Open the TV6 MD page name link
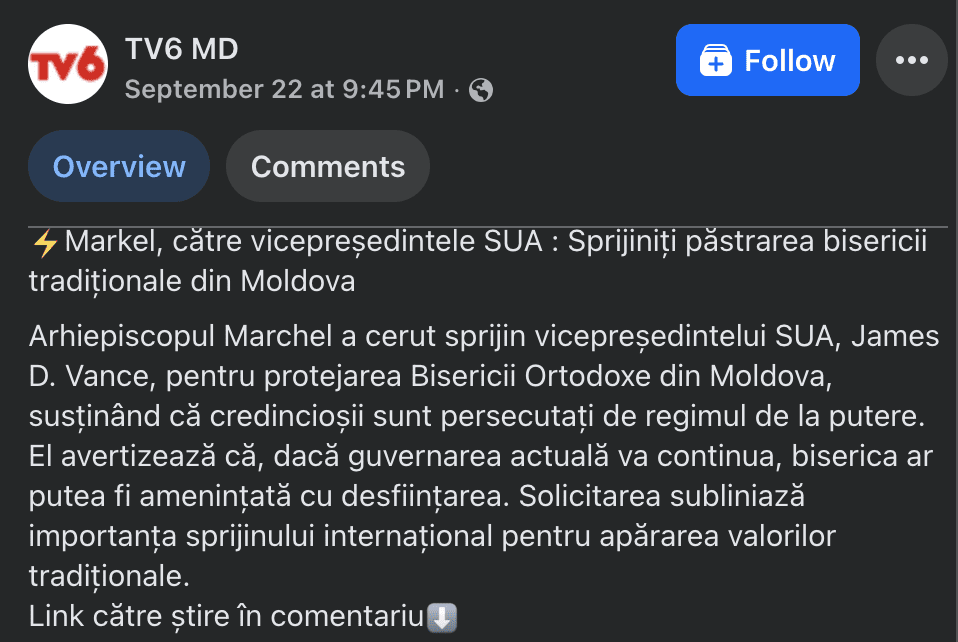This screenshot has height=642, width=958. [x=181, y=48]
